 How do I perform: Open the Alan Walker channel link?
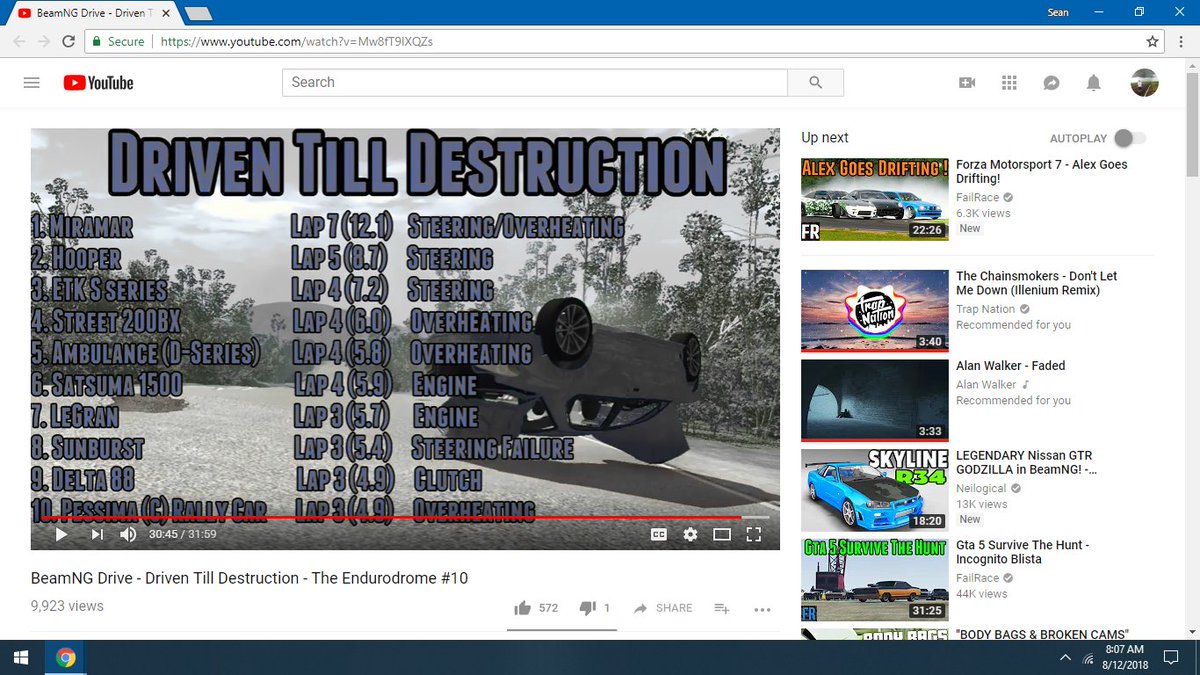986,384
